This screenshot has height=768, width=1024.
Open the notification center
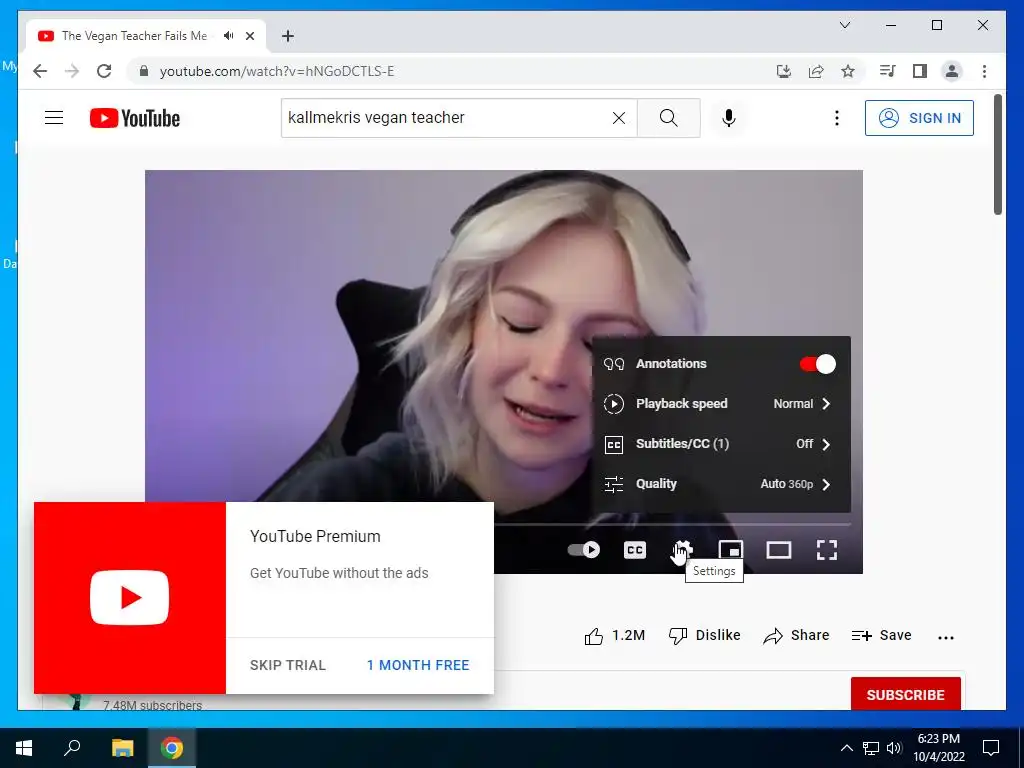click(991, 748)
